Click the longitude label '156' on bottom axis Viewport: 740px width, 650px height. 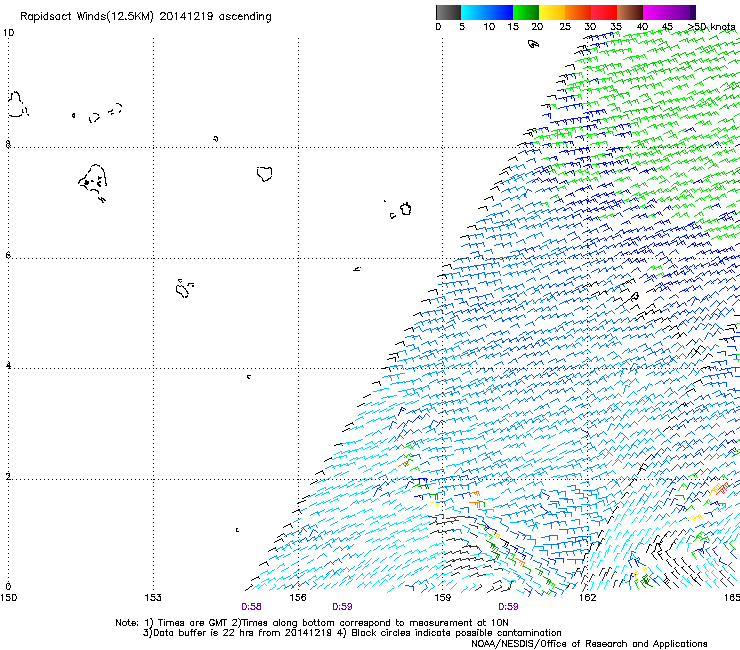298,598
